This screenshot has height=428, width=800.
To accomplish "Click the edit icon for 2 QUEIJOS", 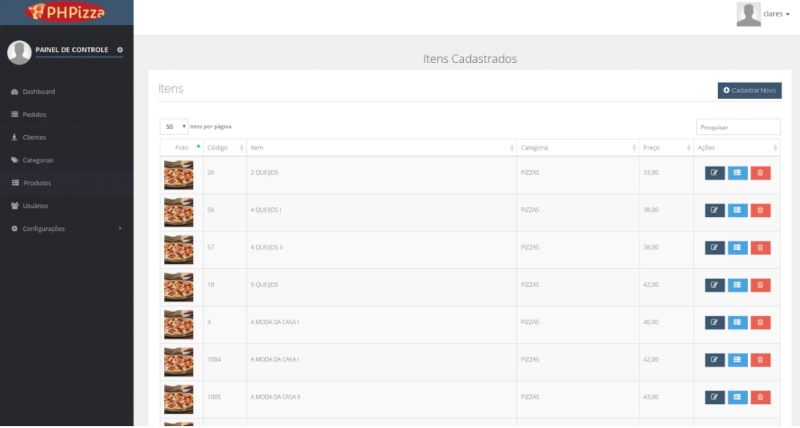I will tap(715, 173).
